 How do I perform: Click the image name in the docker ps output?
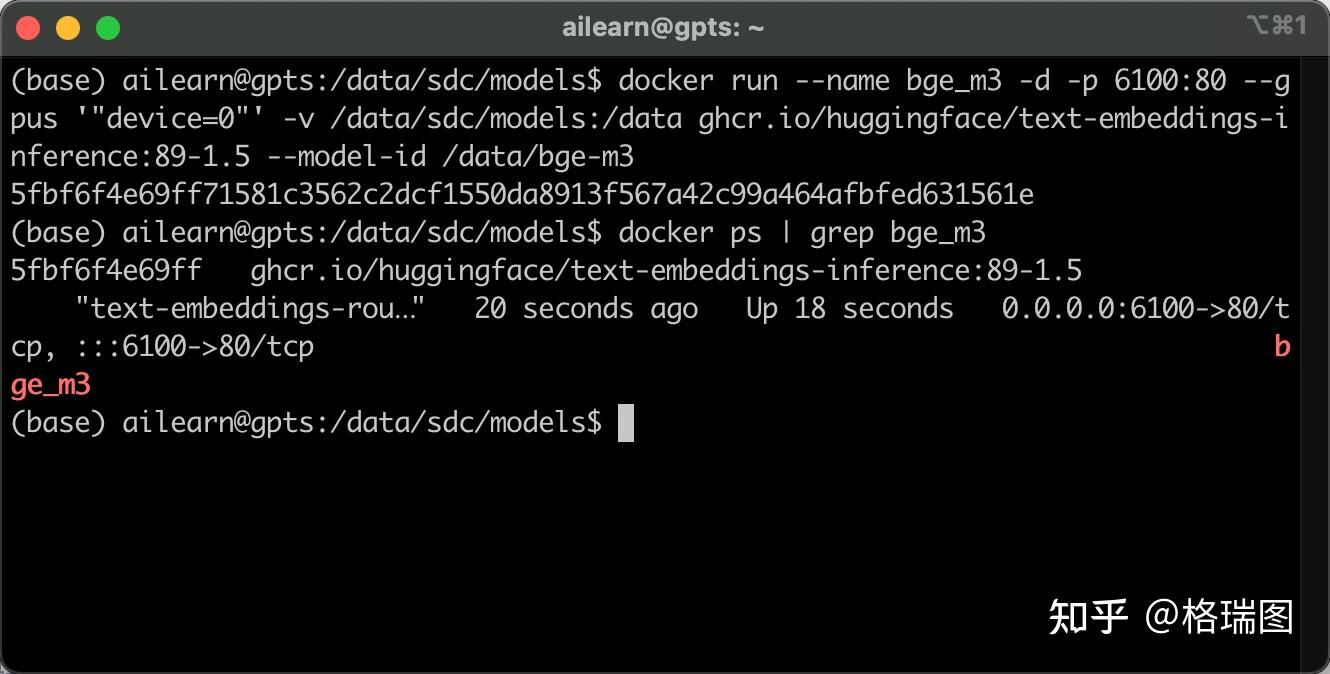(x=666, y=271)
